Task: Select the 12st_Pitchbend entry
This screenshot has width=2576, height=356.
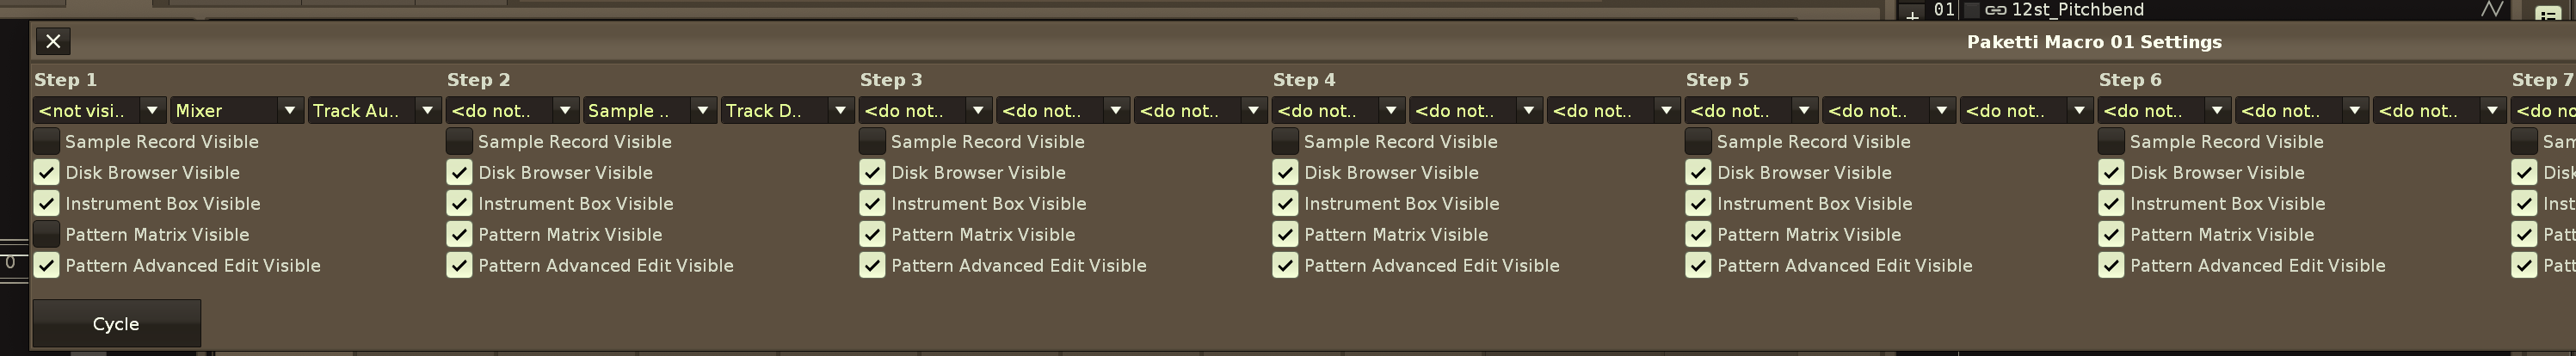Action: click(2077, 10)
